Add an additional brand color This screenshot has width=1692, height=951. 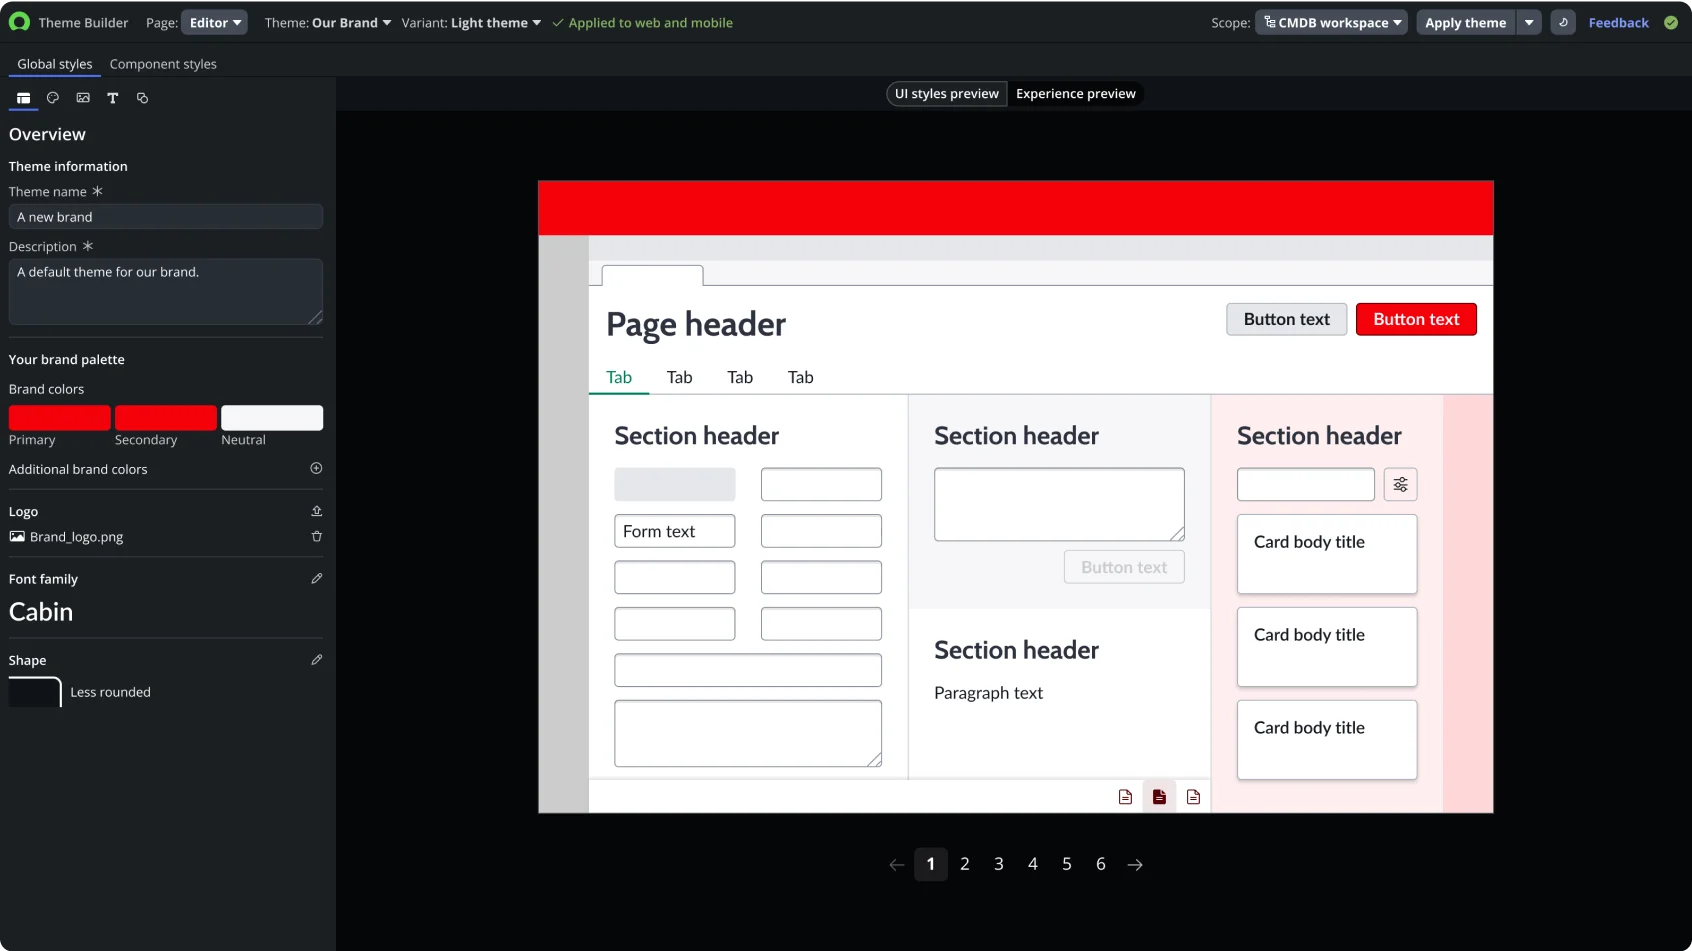point(316,468)
